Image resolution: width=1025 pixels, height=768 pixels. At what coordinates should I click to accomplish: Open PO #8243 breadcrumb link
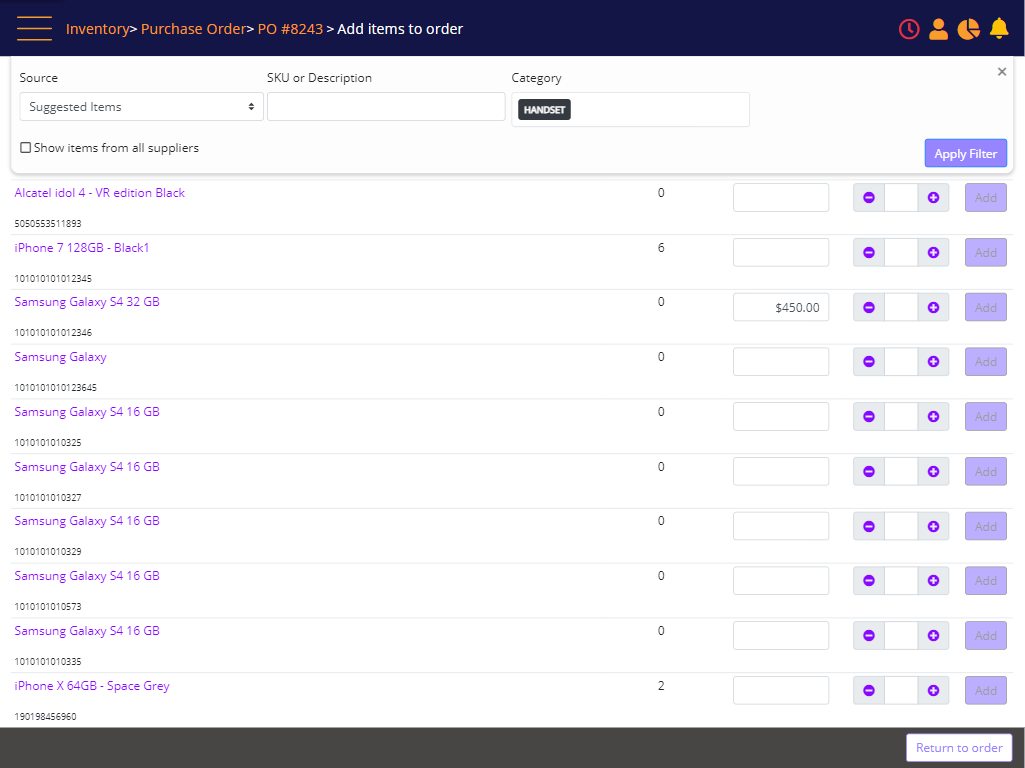290,29
